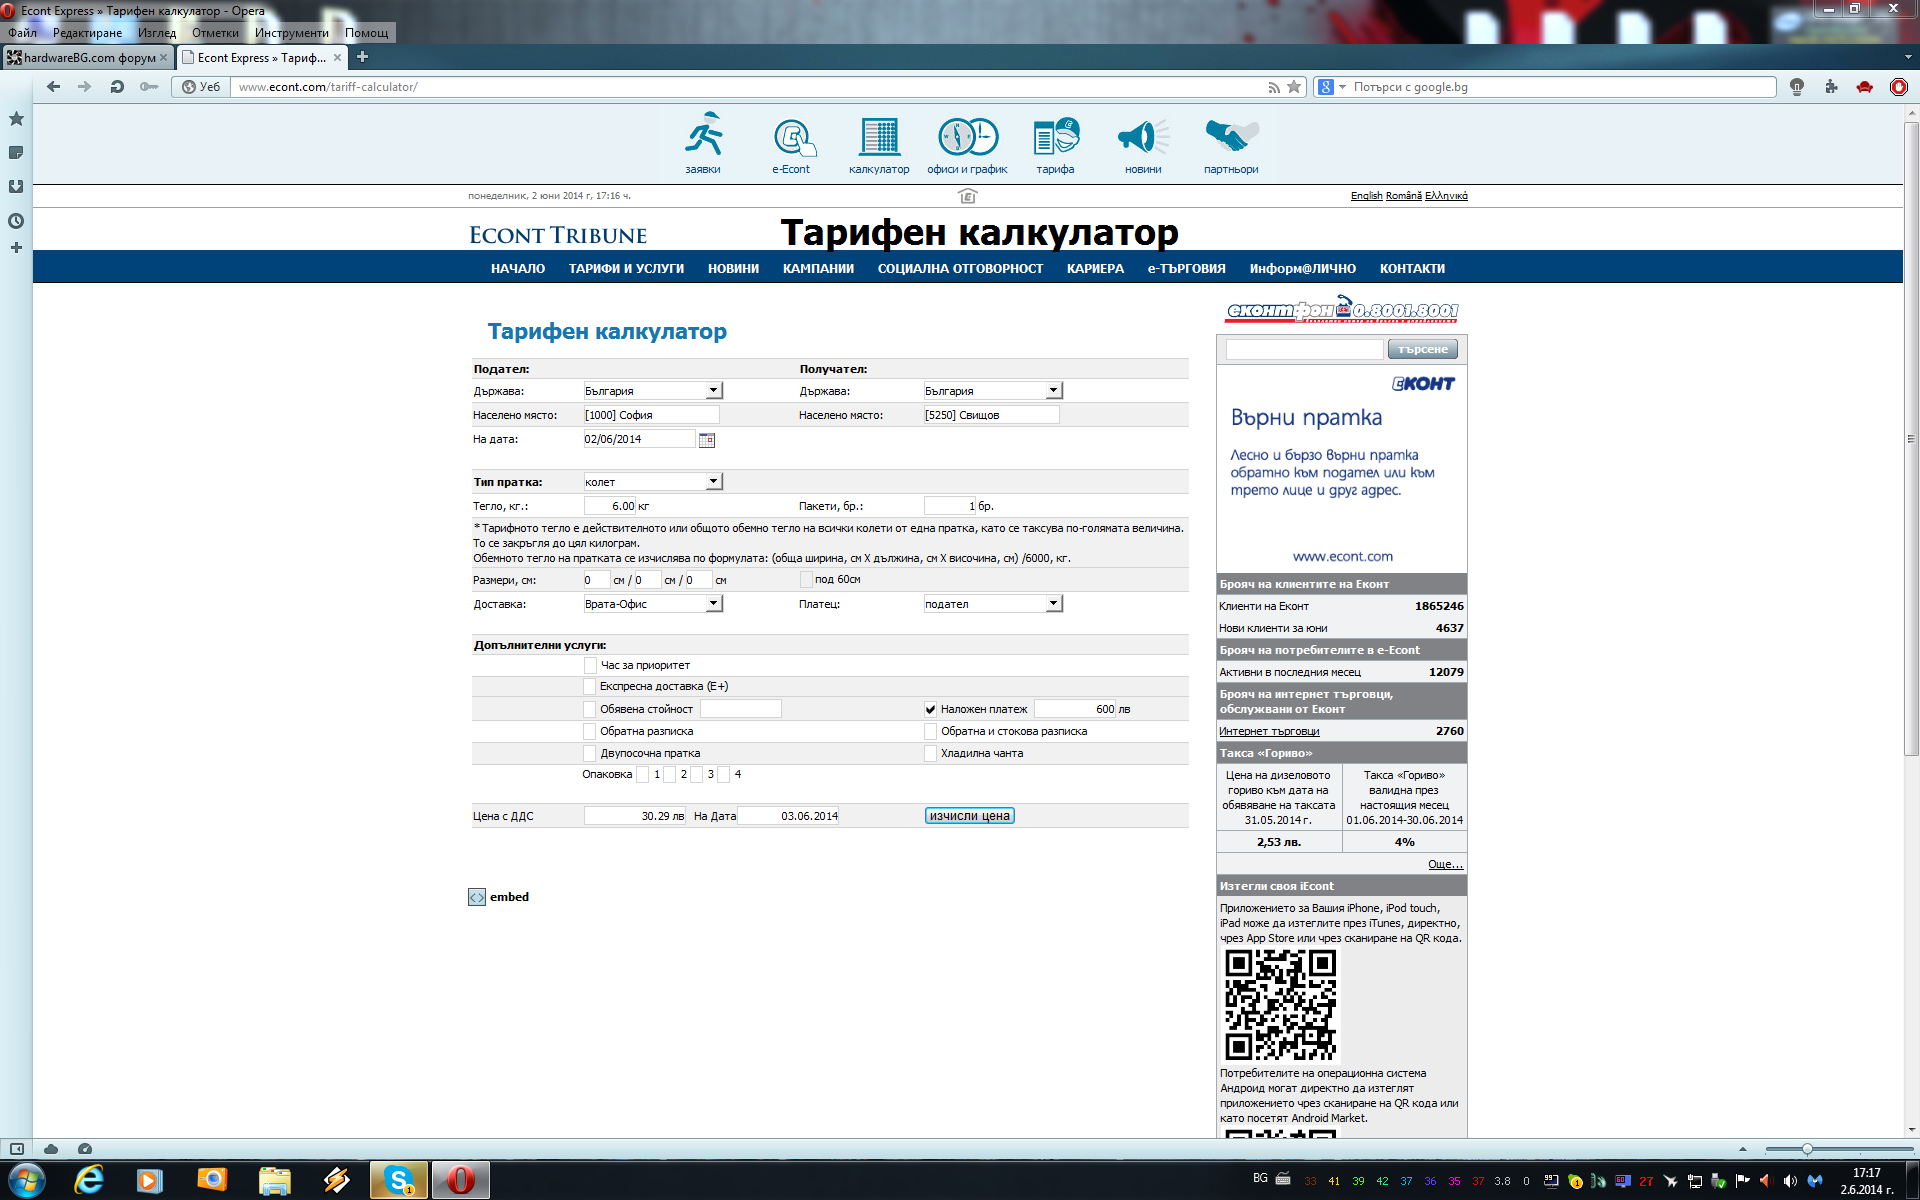The image size is (1920, 1200).
Task: Uncheck the Наложен платеж checkbox
Action: [x=931, y=709]
